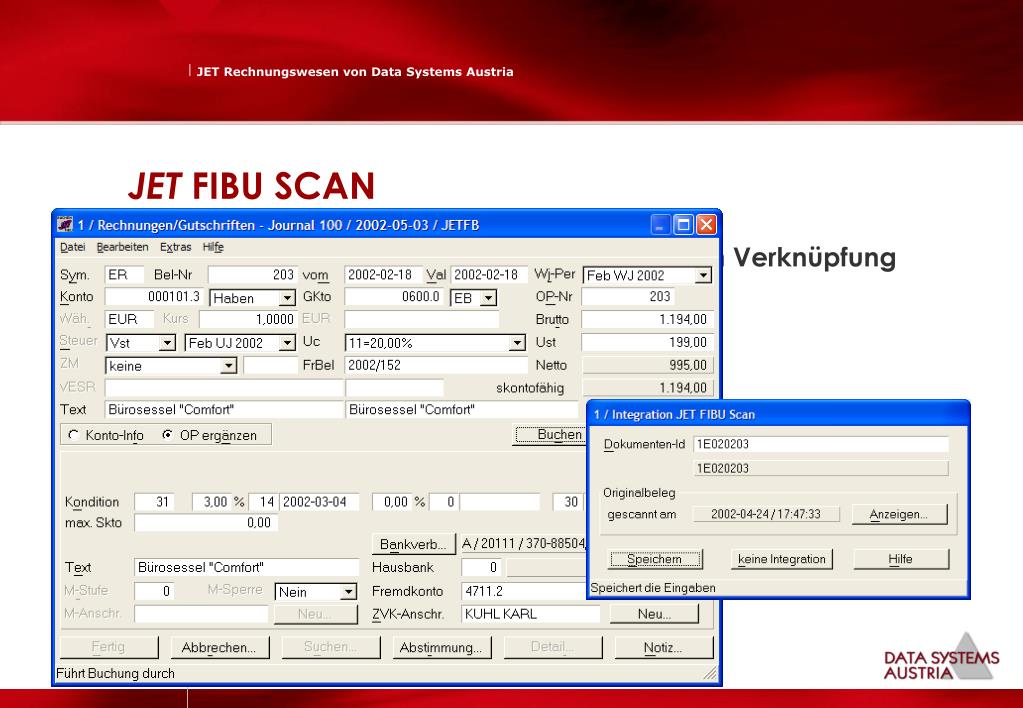Click the Val date field
This screenshot has height=708, width=1023.
489,275
